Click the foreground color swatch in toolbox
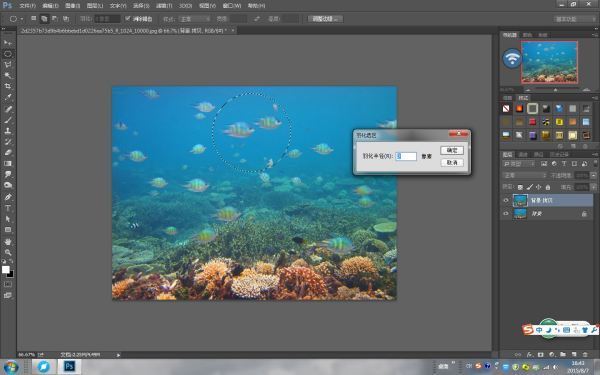The width and height of the screenshot is (600, 375). tap(5, 269)
